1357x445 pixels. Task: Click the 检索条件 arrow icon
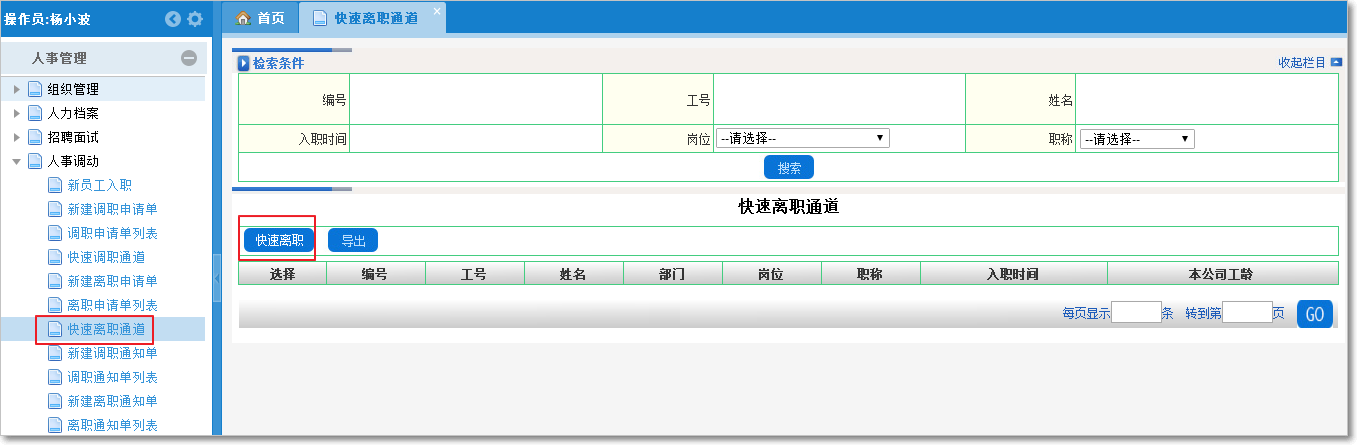(x=244, y=64)
